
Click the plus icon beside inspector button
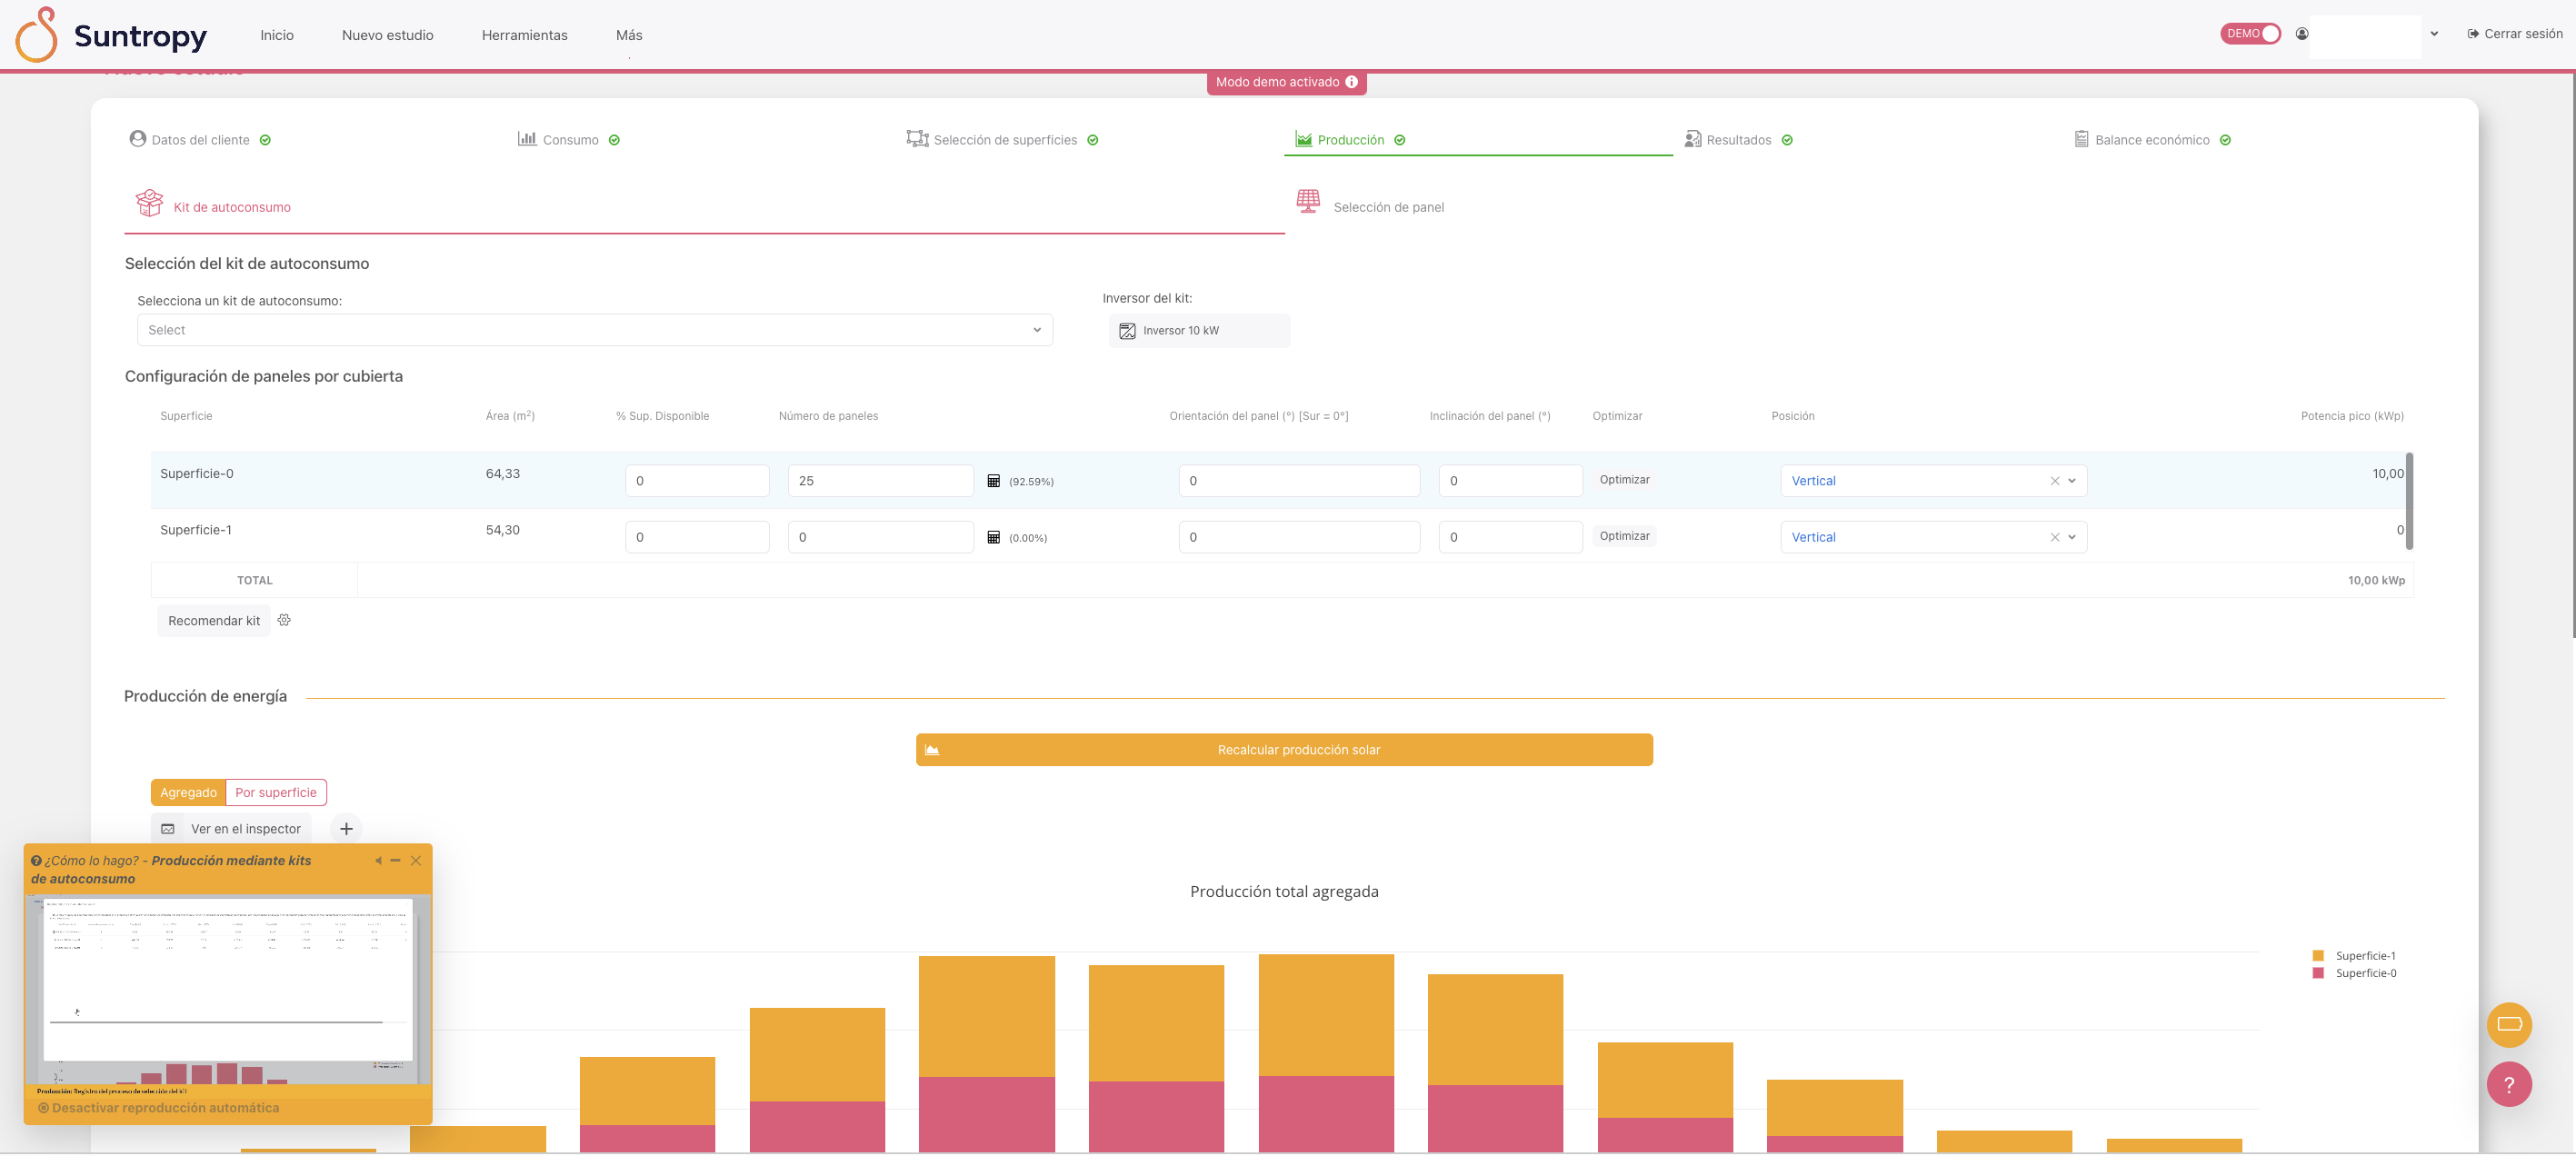coord(346,829)
